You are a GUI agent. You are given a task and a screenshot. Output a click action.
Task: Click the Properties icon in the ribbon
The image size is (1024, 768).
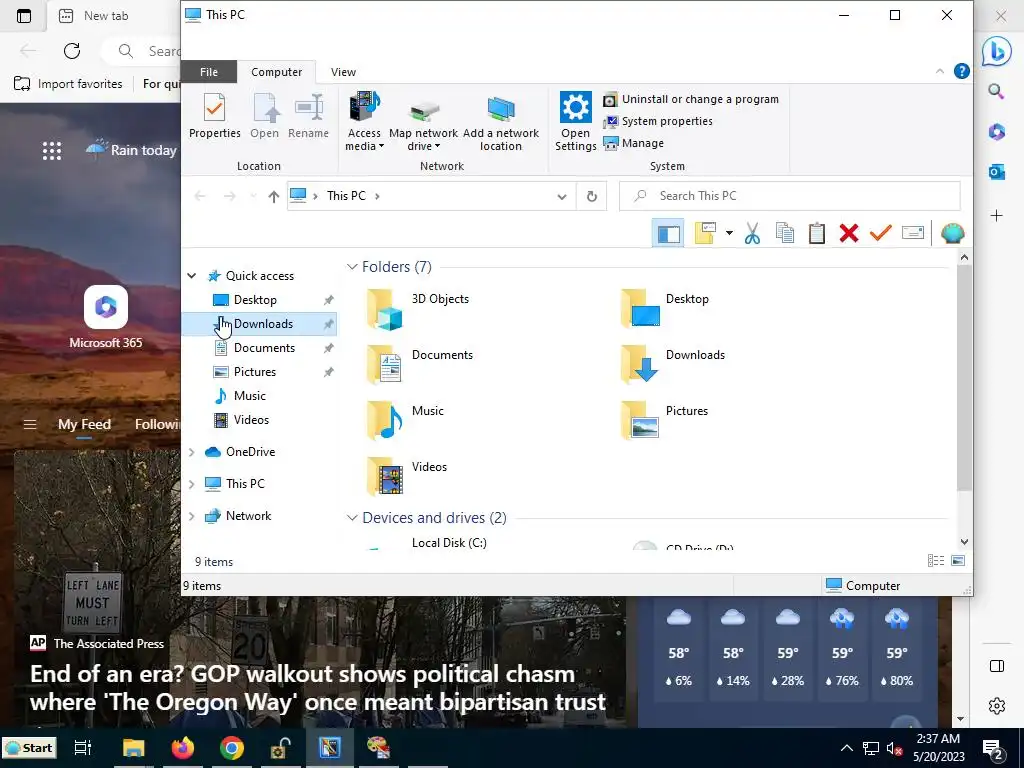pyautogui.click(x=214, y=116)
